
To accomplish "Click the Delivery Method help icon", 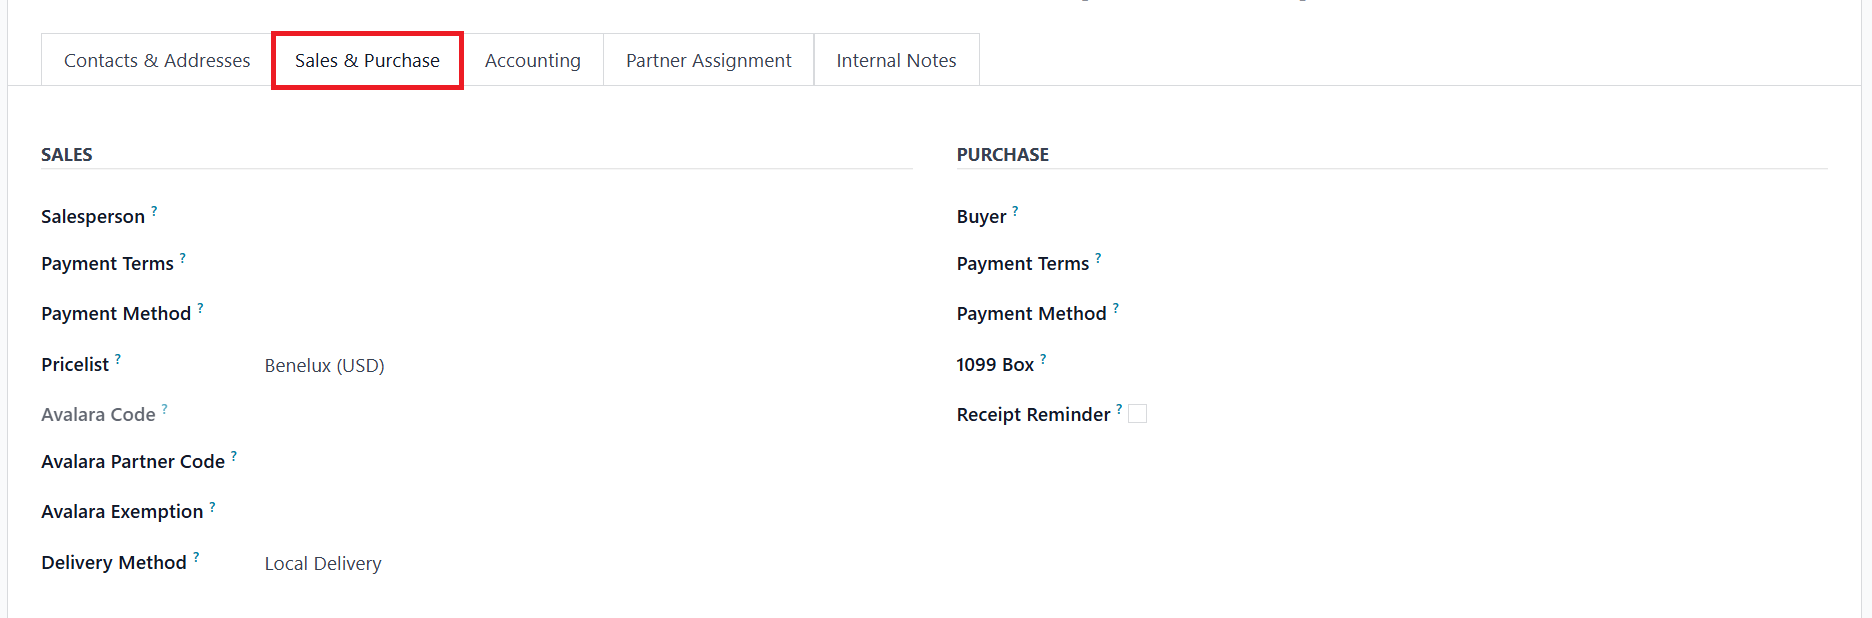I will point(196,556).
